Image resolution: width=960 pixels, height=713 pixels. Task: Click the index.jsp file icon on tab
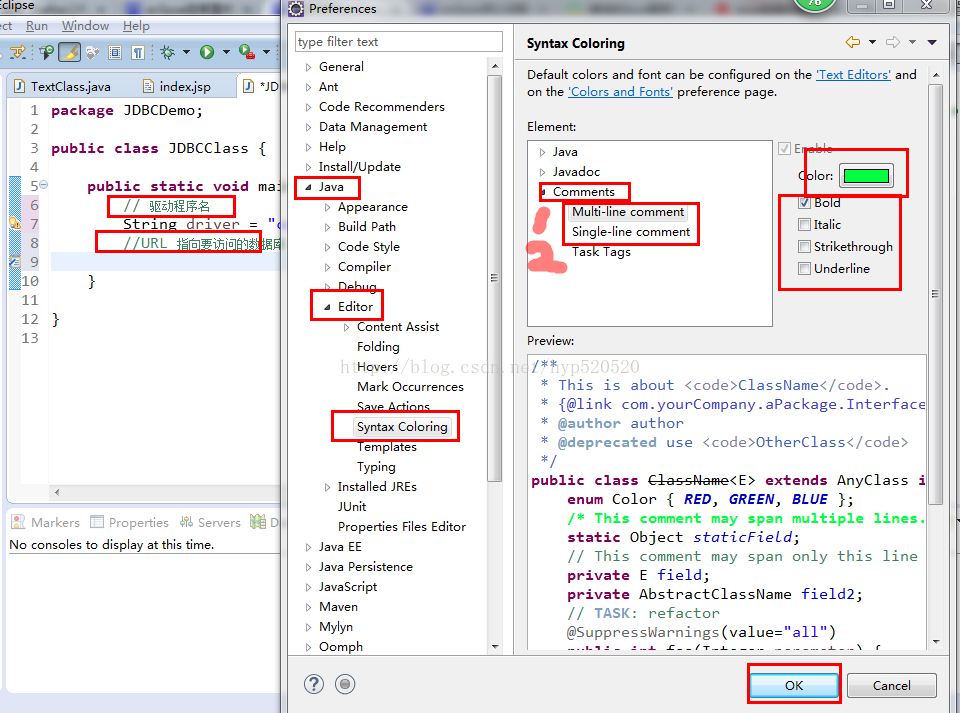pos(148,86)
